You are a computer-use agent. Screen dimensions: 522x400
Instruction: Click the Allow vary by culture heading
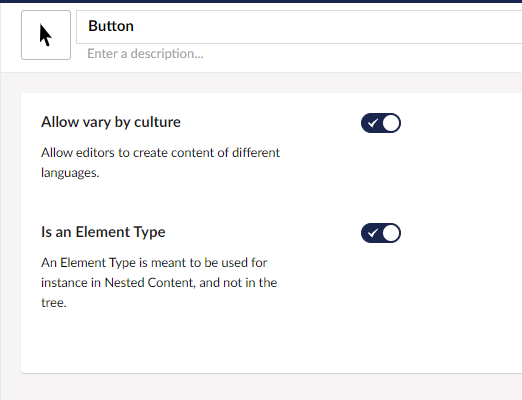[x=111, y=122]
